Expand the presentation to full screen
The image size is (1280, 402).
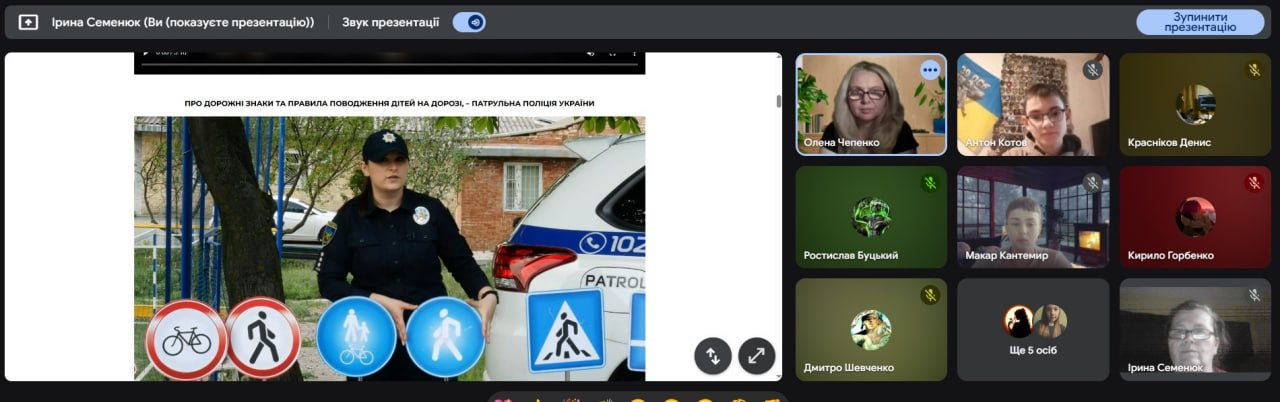[x=757, y=355]
